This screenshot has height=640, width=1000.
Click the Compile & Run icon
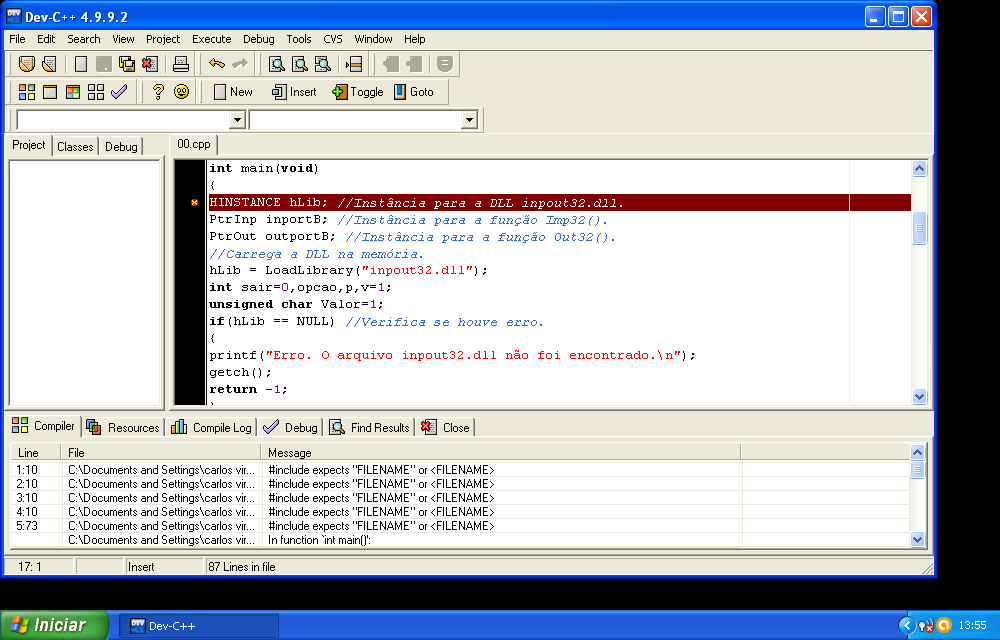point(73,92)
